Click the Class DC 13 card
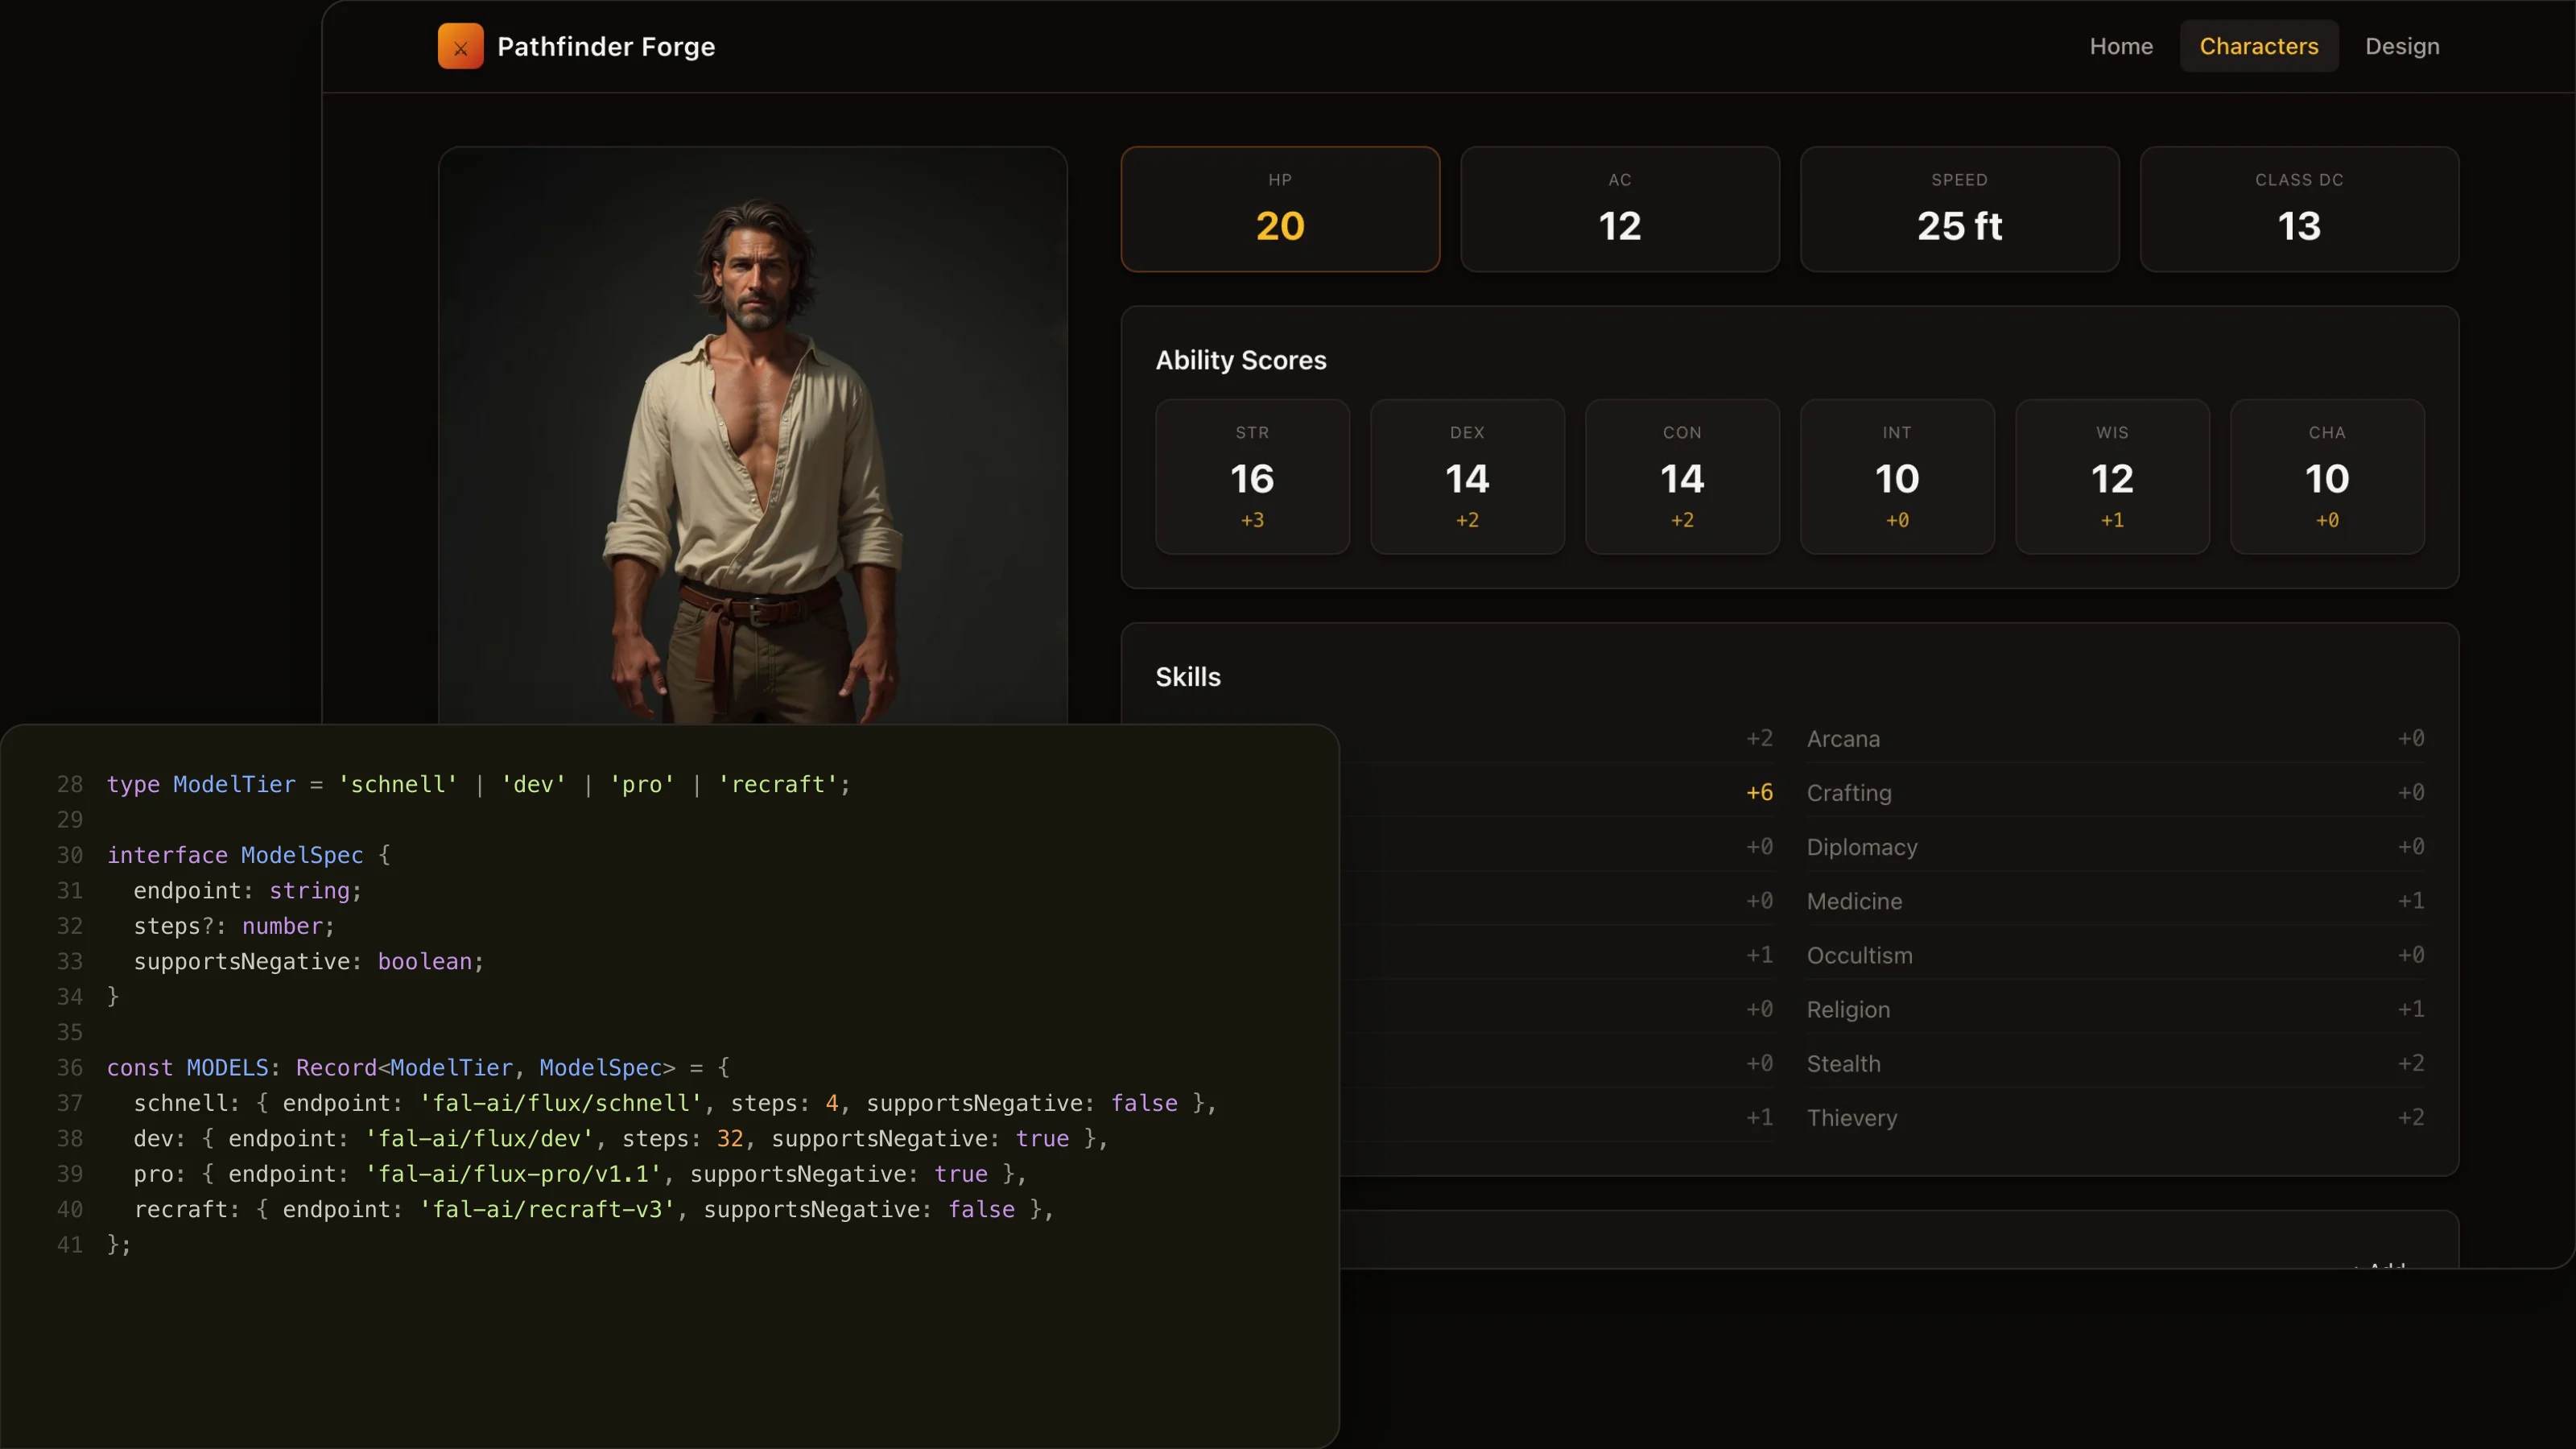 [x=2299, y=209]
